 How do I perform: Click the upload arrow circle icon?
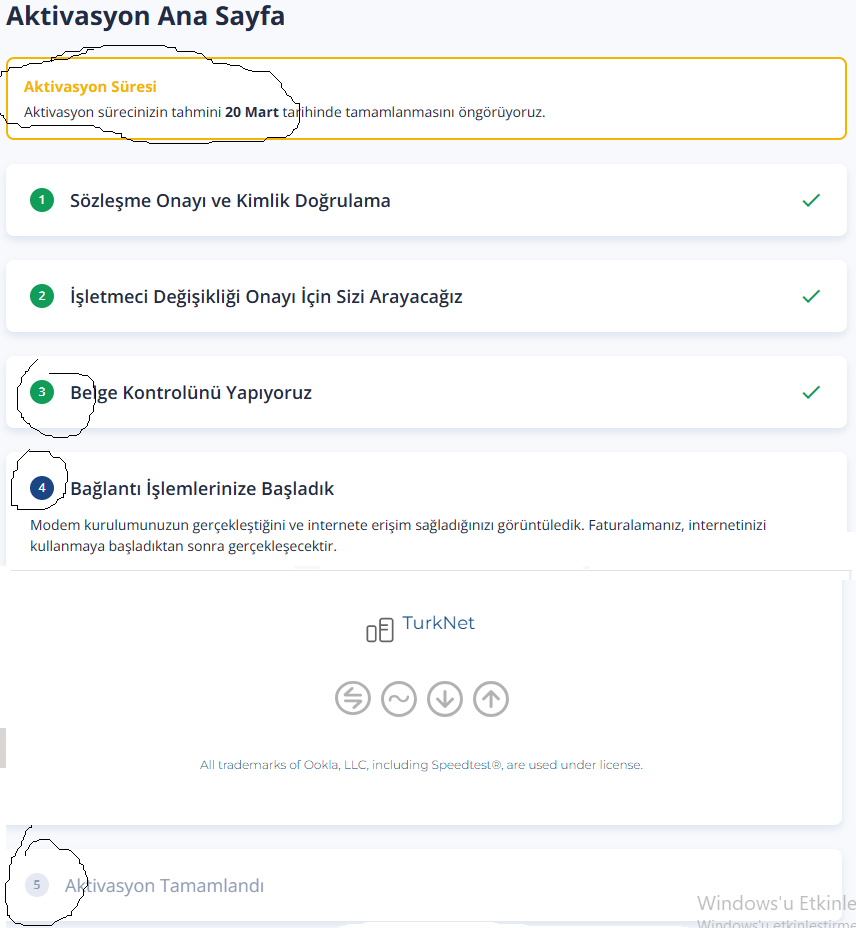pos(491,699)
